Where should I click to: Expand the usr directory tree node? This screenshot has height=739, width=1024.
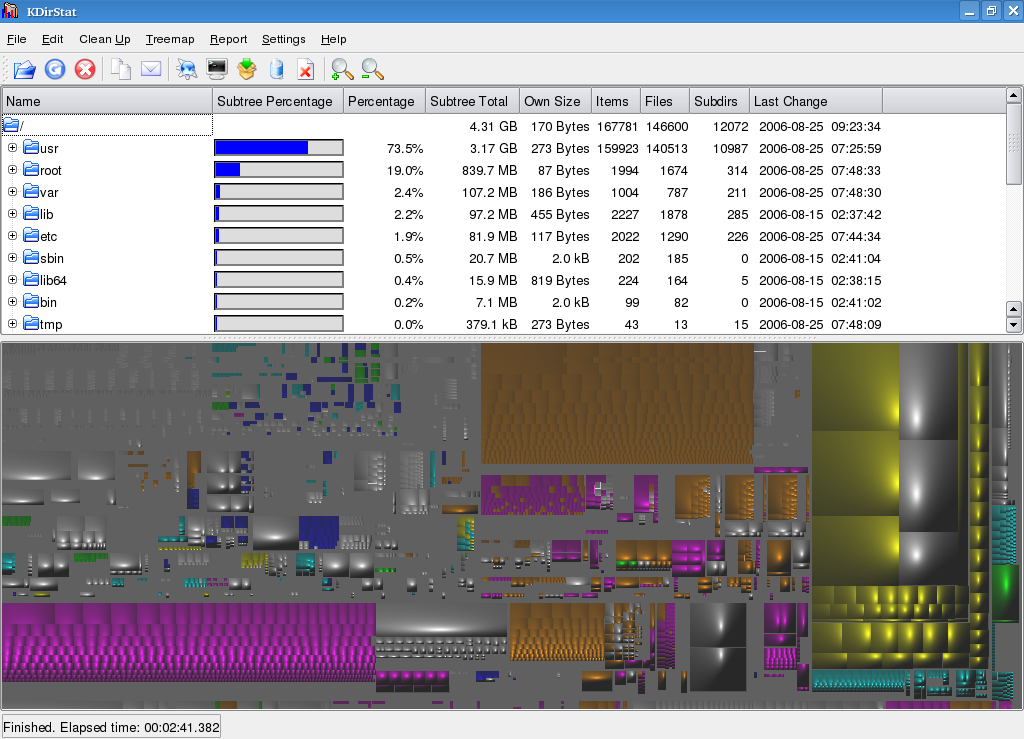coord(12,148)
